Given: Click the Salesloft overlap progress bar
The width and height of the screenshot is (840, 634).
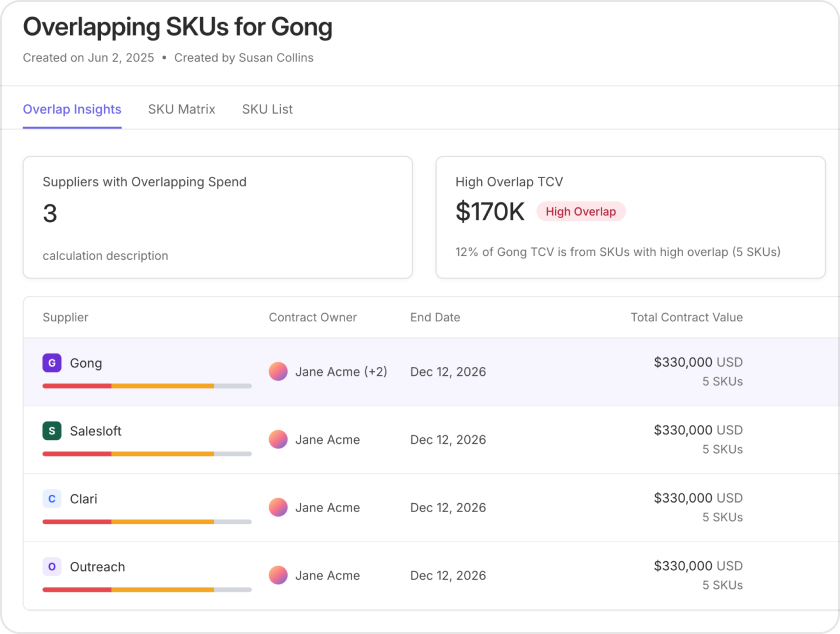Looking at the screenshot, I should point(147,454).
